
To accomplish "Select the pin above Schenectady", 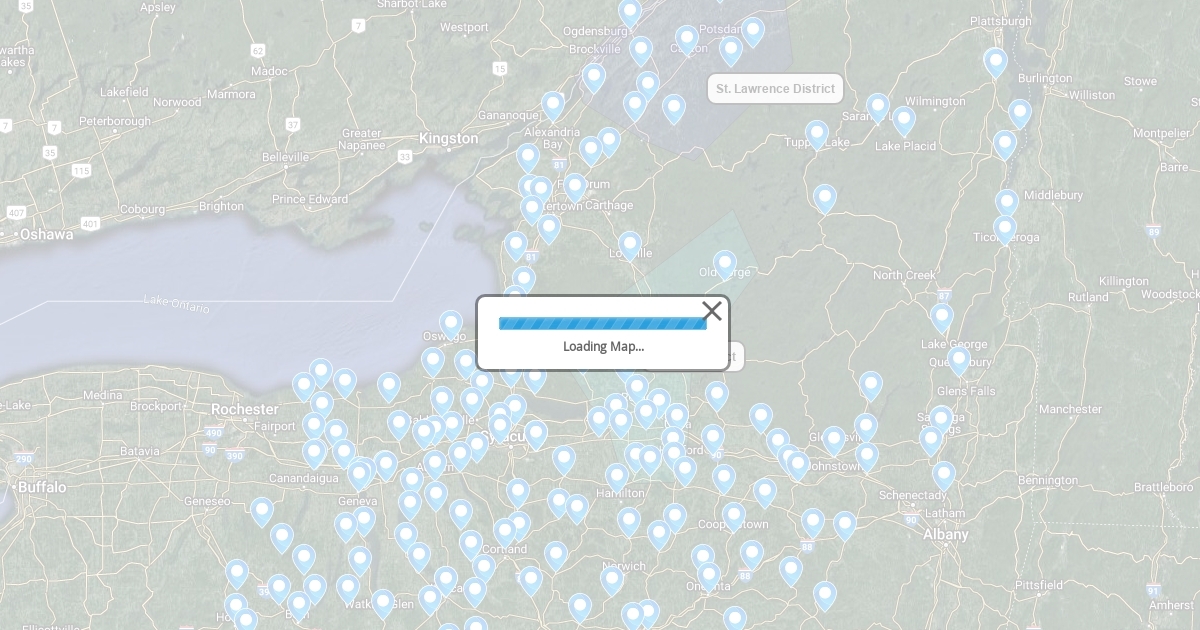I will coord(944,475).
